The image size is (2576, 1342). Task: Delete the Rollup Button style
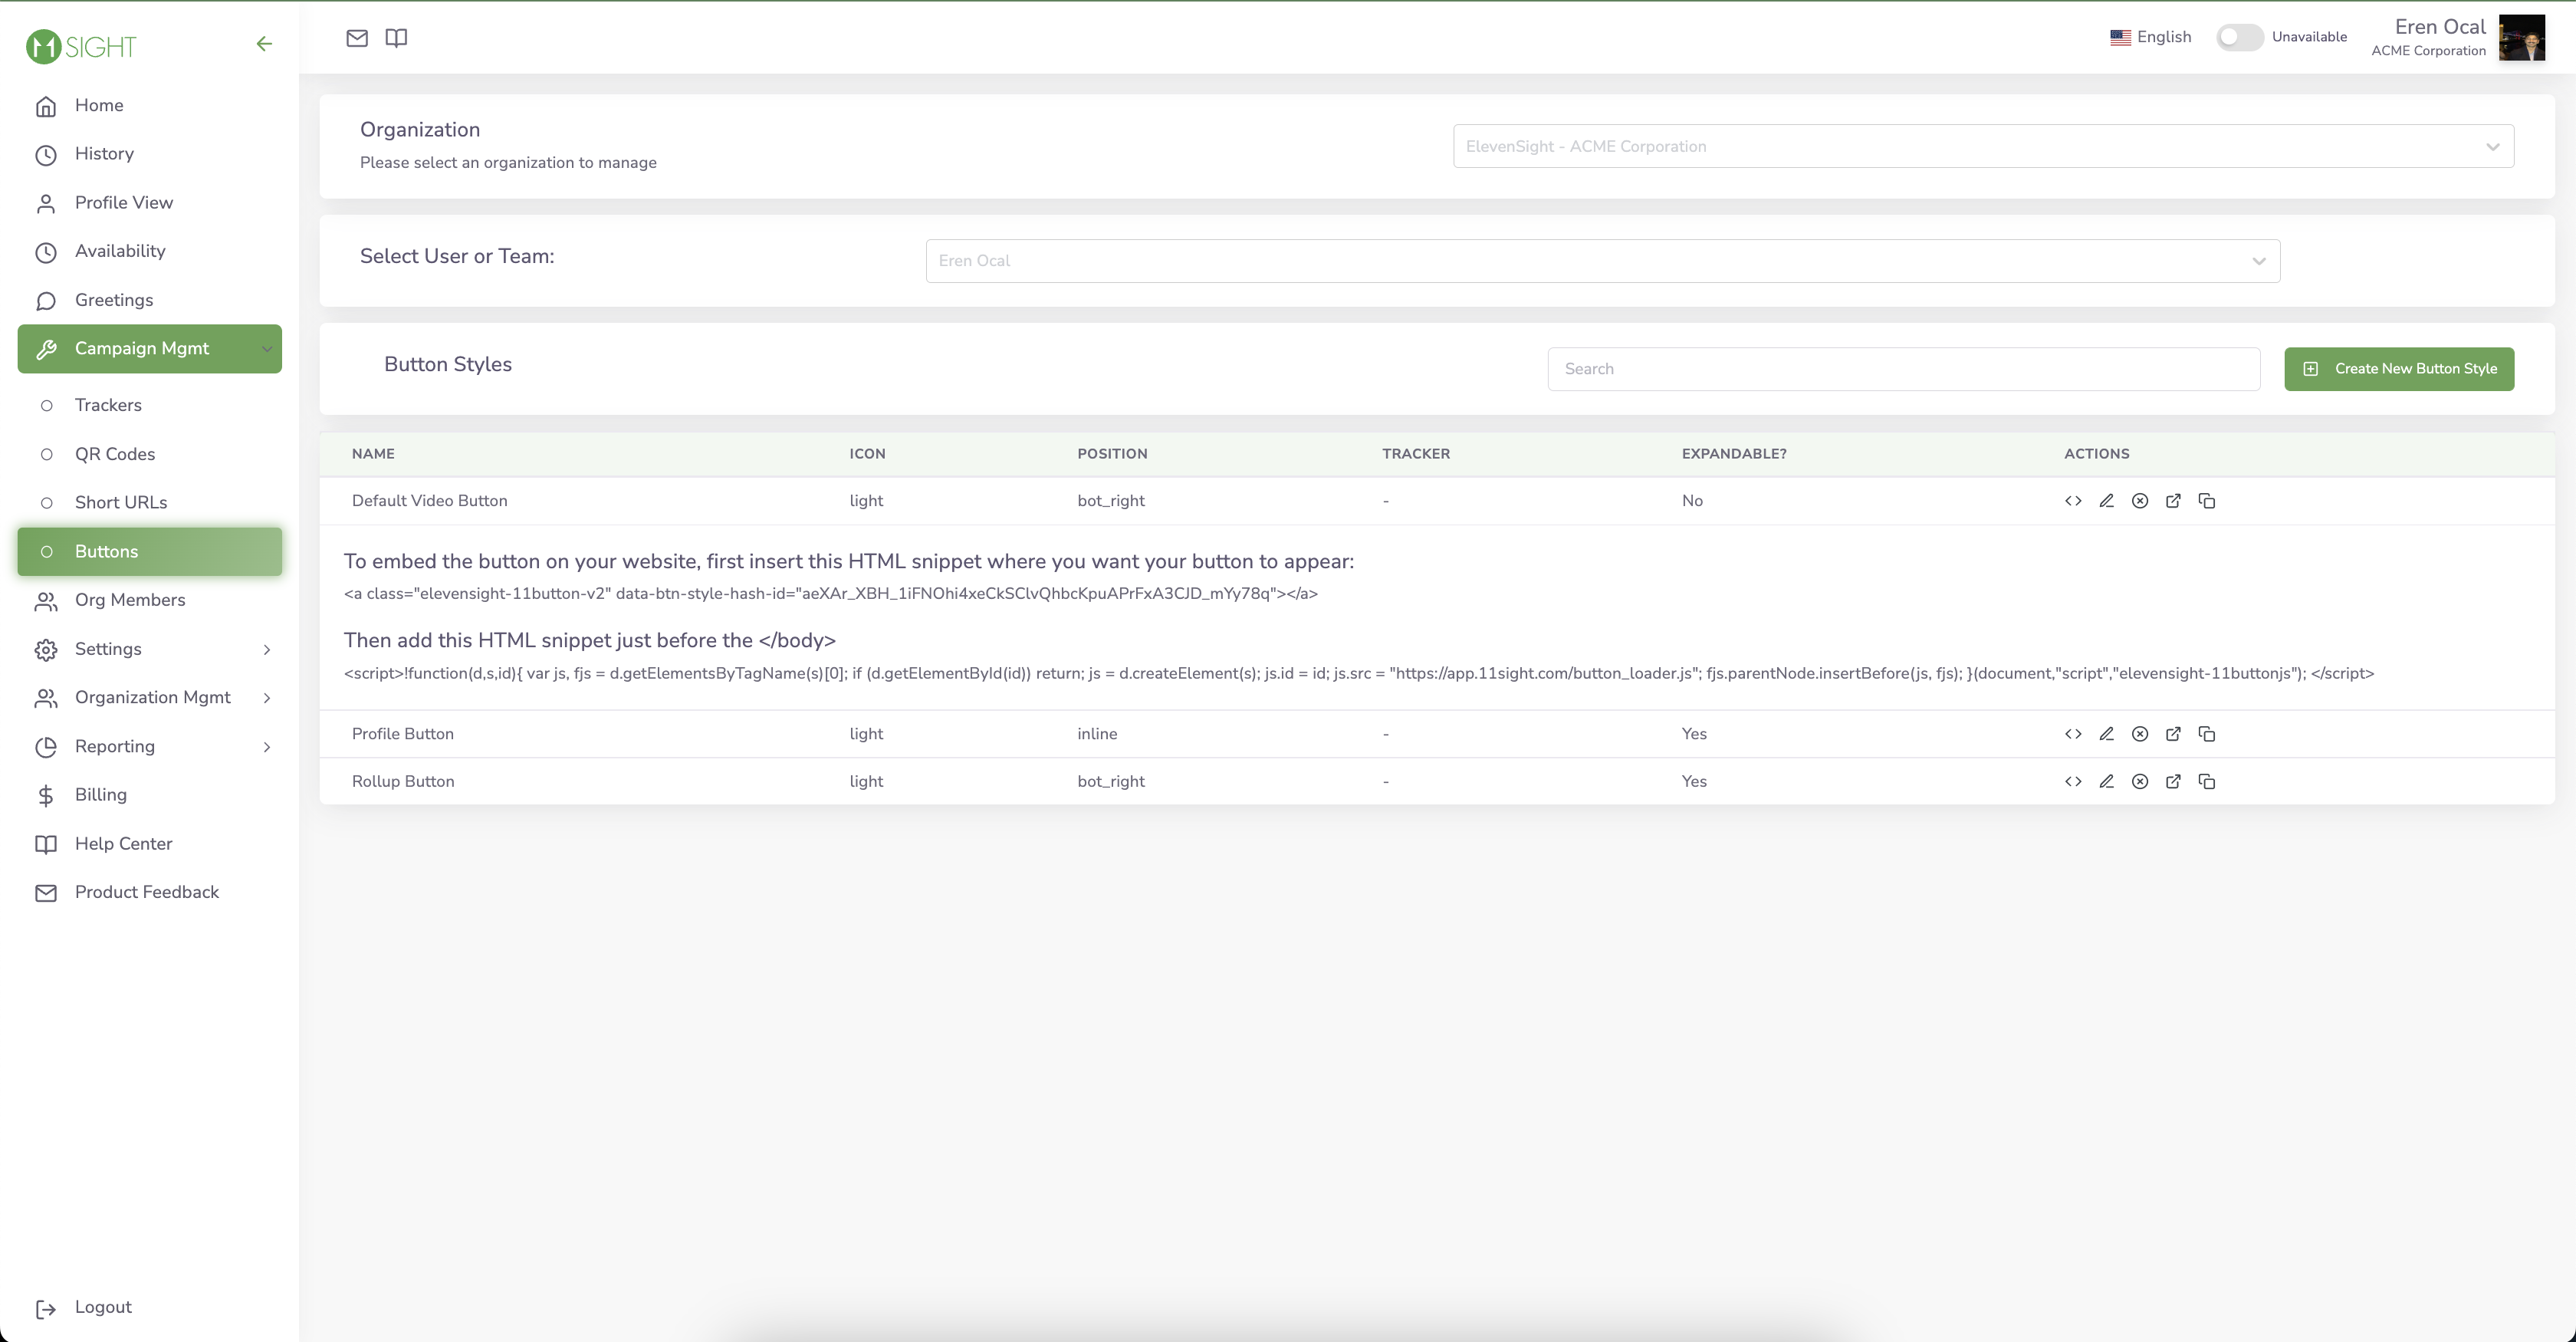tap(2140, 782)
